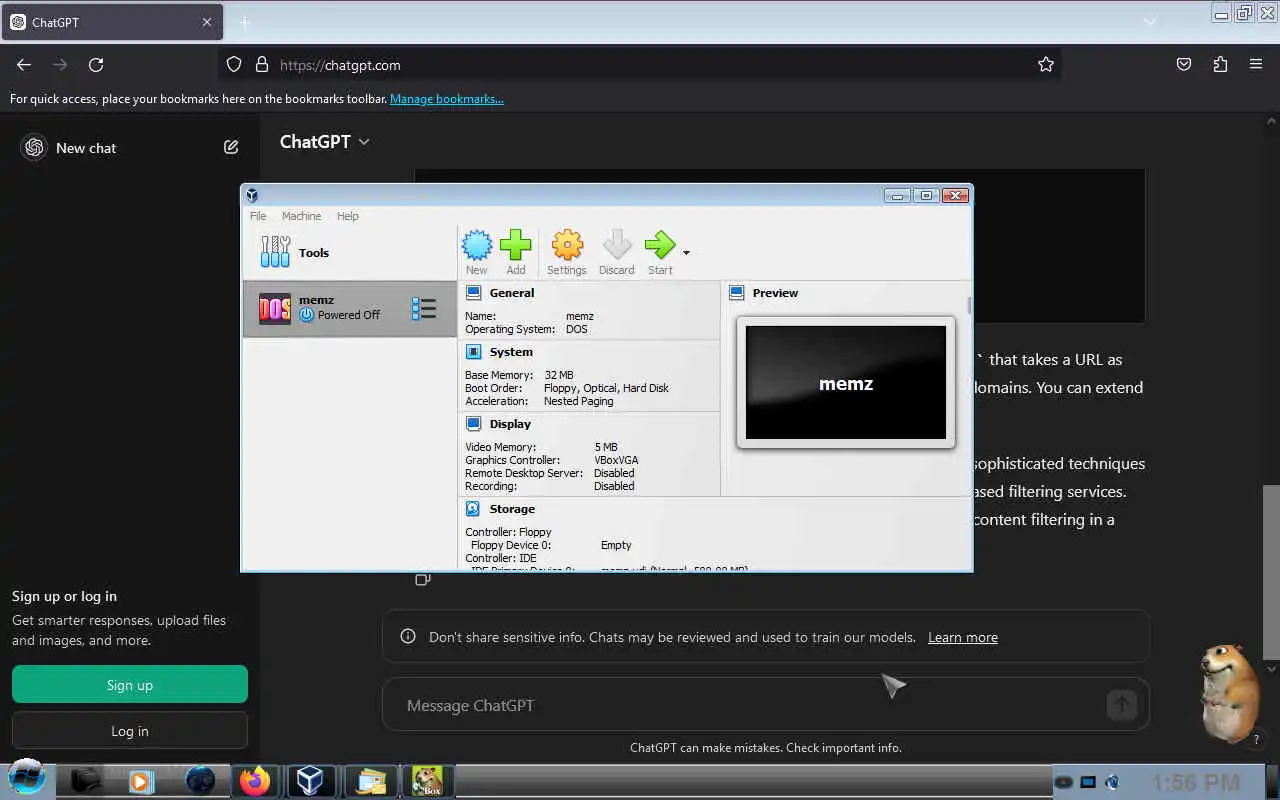Click the Display section header text

(510, 424)
